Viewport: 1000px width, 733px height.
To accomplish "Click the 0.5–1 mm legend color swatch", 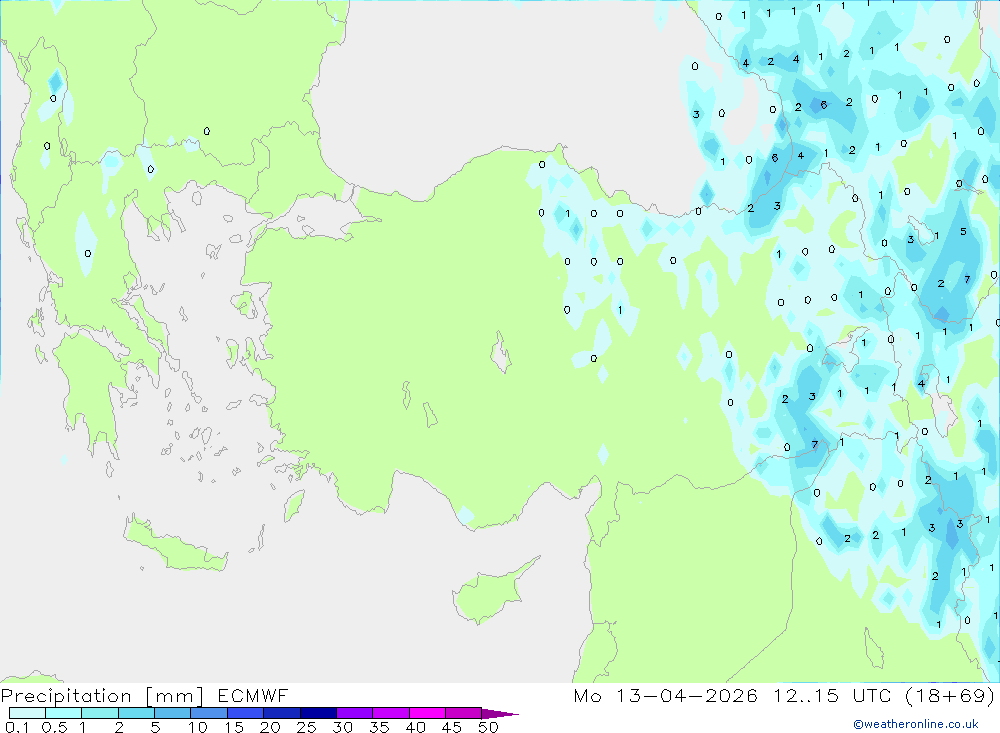I will tap(64, 713).
